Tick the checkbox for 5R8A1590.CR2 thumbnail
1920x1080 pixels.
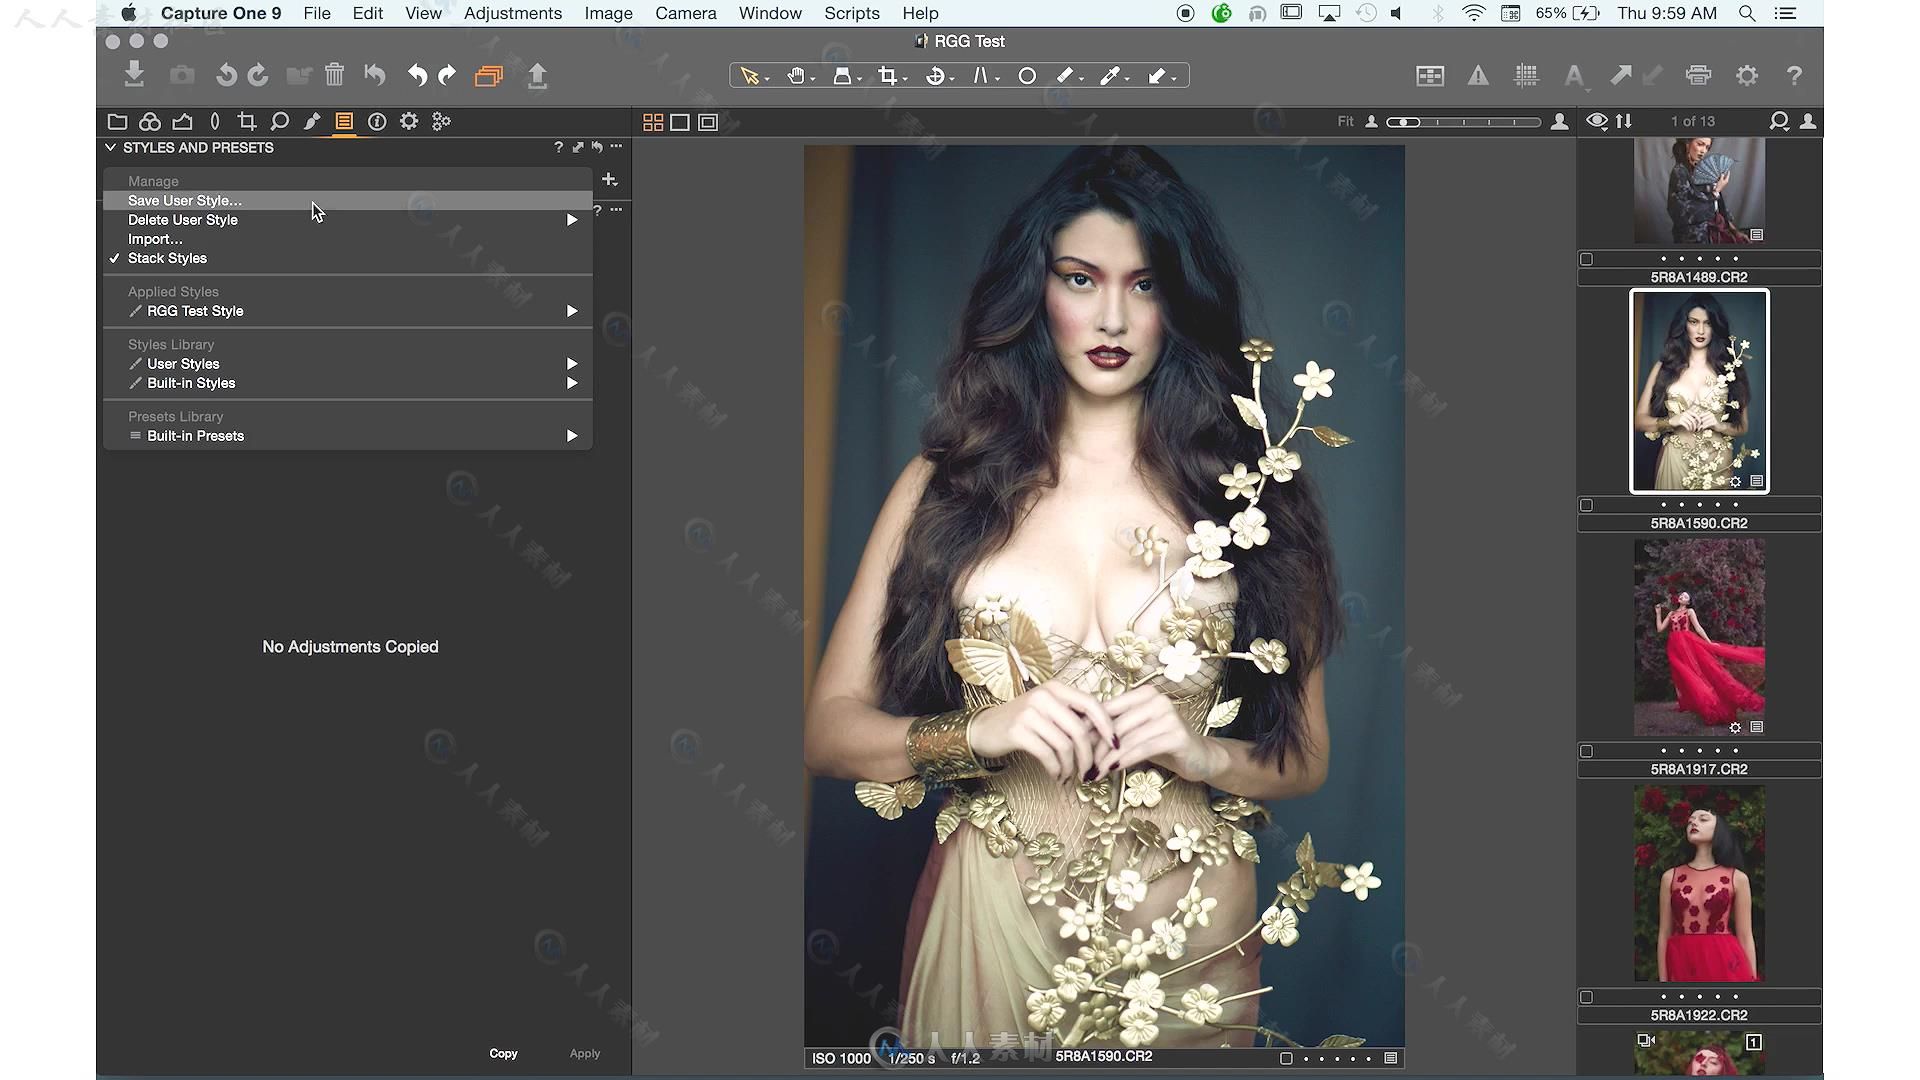point(1586,505)
